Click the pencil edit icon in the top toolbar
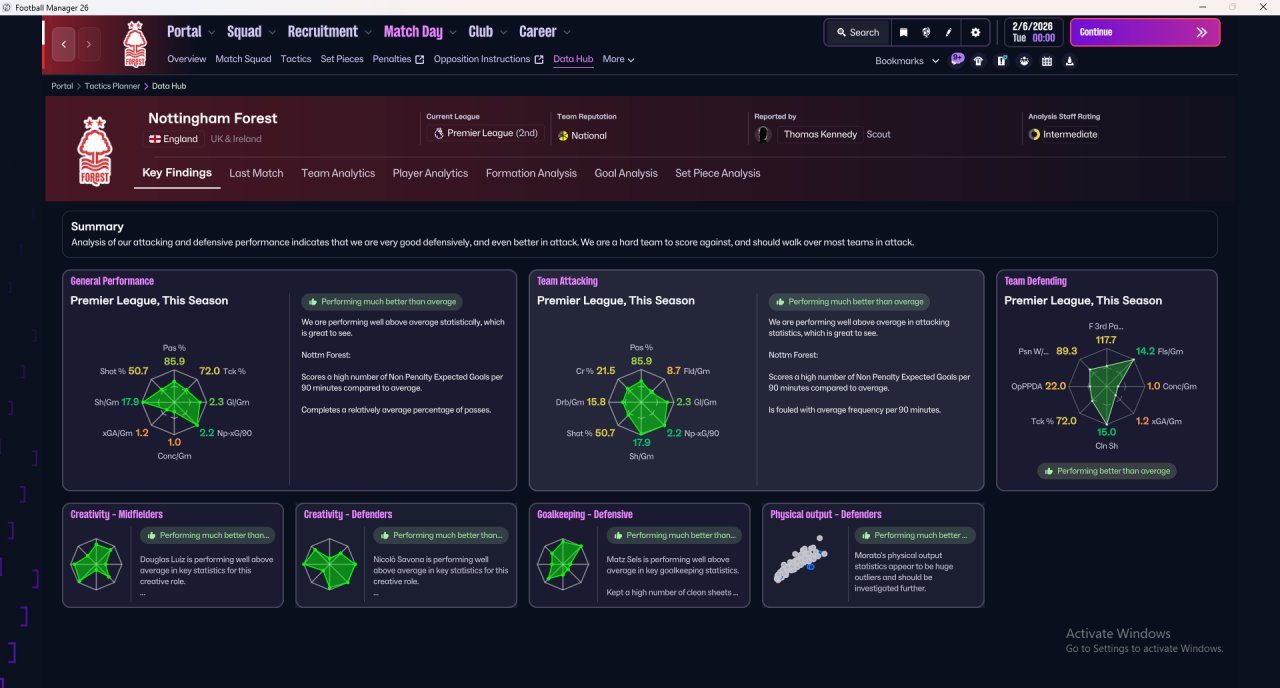Screen dimensions: 1280x688 [x=949, y=32]
